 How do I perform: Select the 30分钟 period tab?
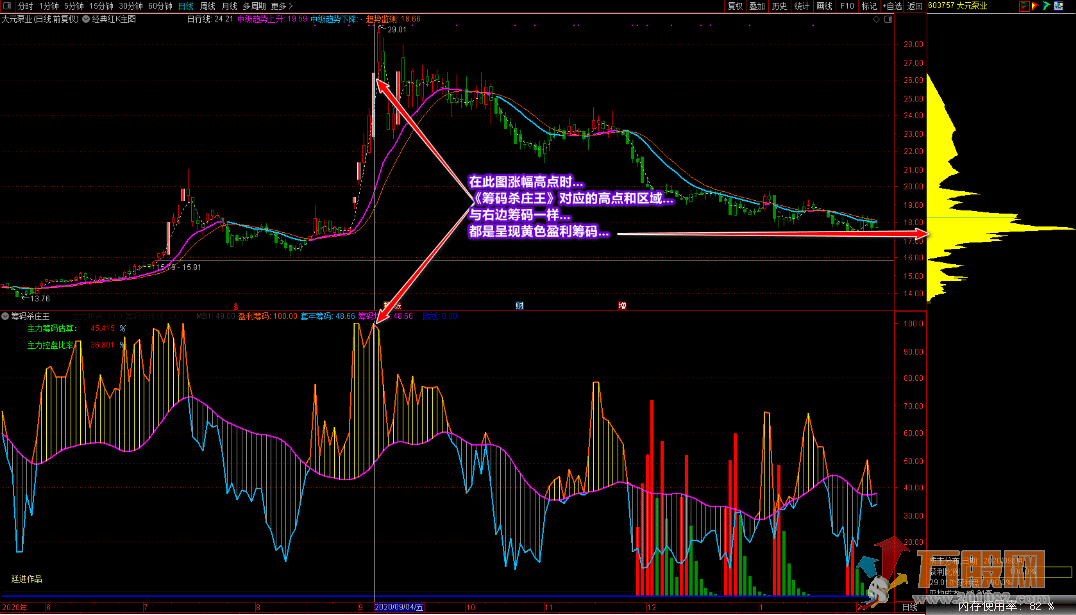click(131, 5)
